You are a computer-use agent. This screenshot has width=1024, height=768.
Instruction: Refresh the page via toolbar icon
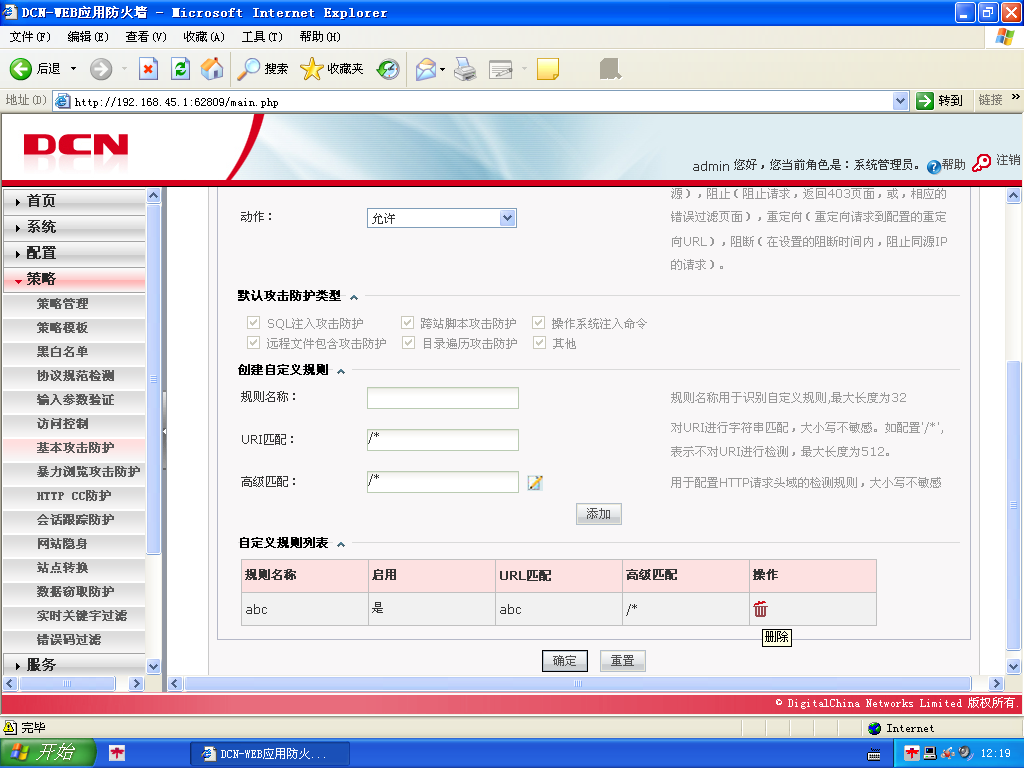[x=180, y=69]
